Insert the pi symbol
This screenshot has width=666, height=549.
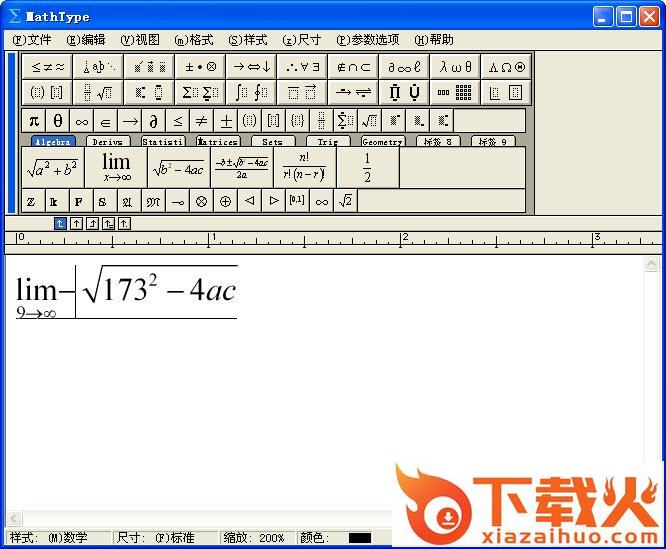(x=34, y=121)
